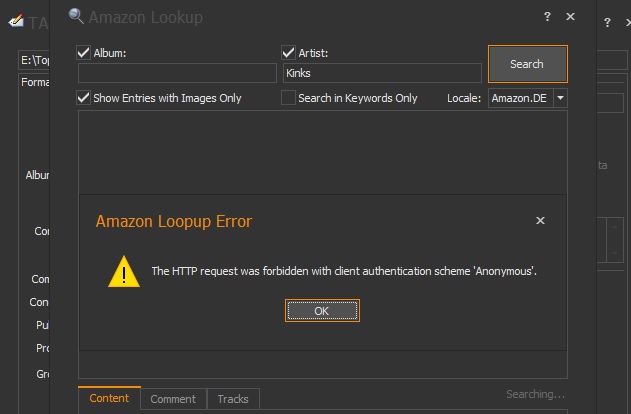Enable Search in Keywords Only
This screenshot has height=414, width=631.
(x=289, y=98)
